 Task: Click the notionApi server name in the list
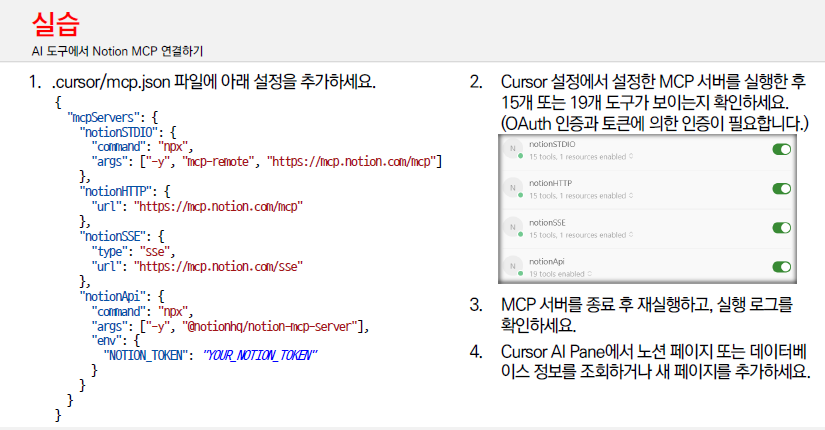click(x=547, y=262)
